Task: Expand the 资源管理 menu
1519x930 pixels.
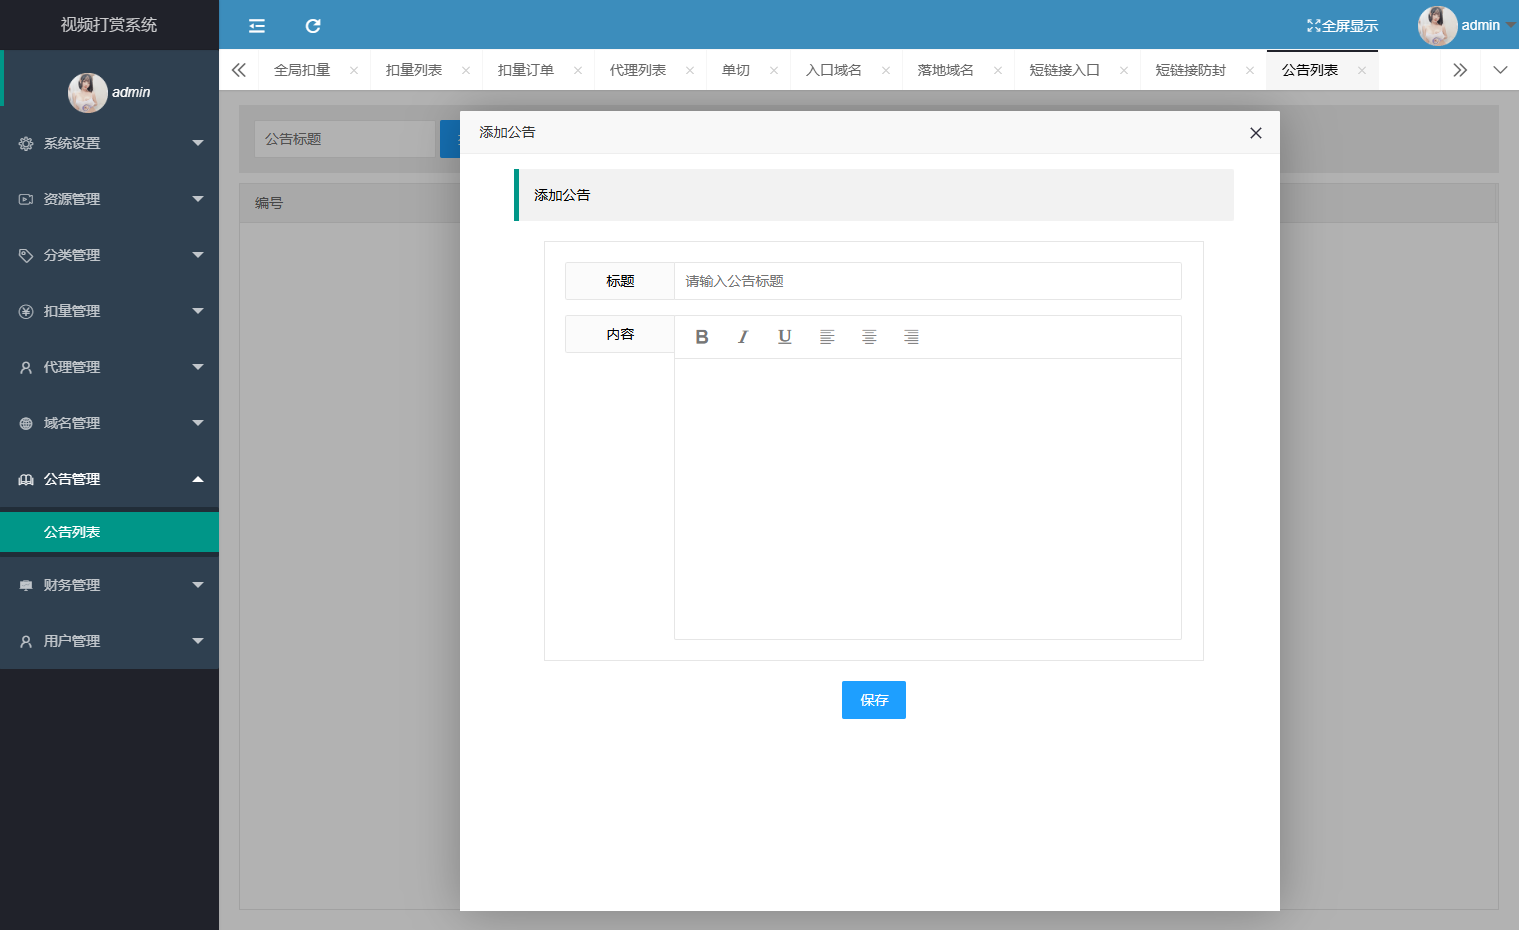Action: click(x=109, y=199)
